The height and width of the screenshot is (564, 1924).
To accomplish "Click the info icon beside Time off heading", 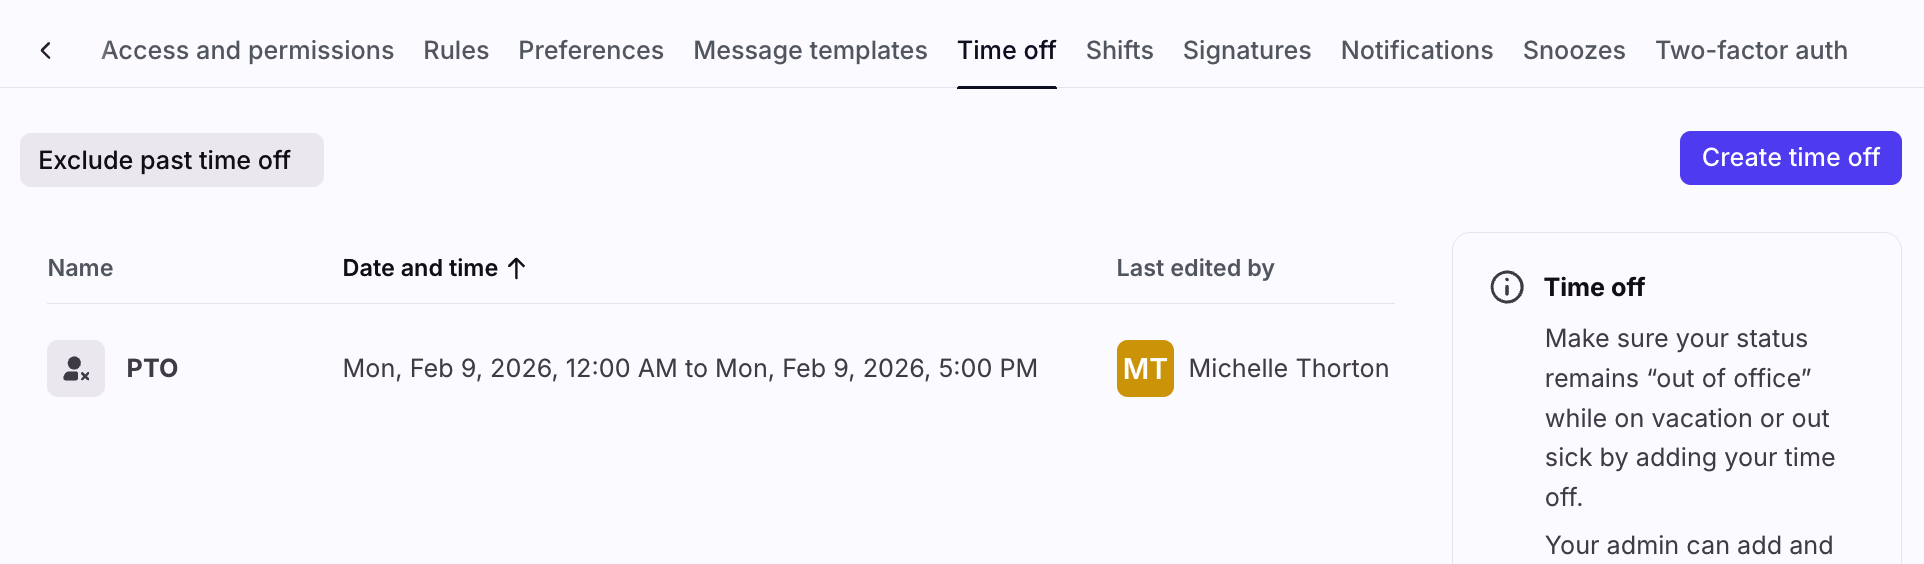I will (x=1506, y=288).
